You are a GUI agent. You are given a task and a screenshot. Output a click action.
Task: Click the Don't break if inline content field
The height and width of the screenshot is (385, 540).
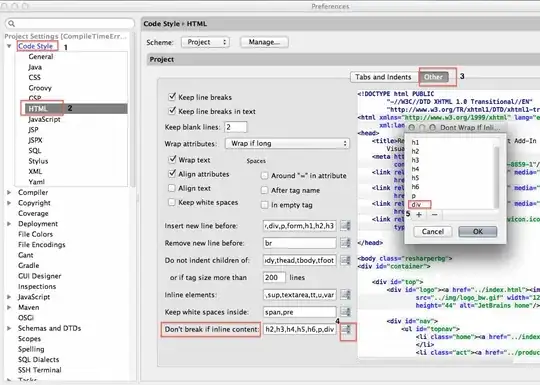(300, 330)
